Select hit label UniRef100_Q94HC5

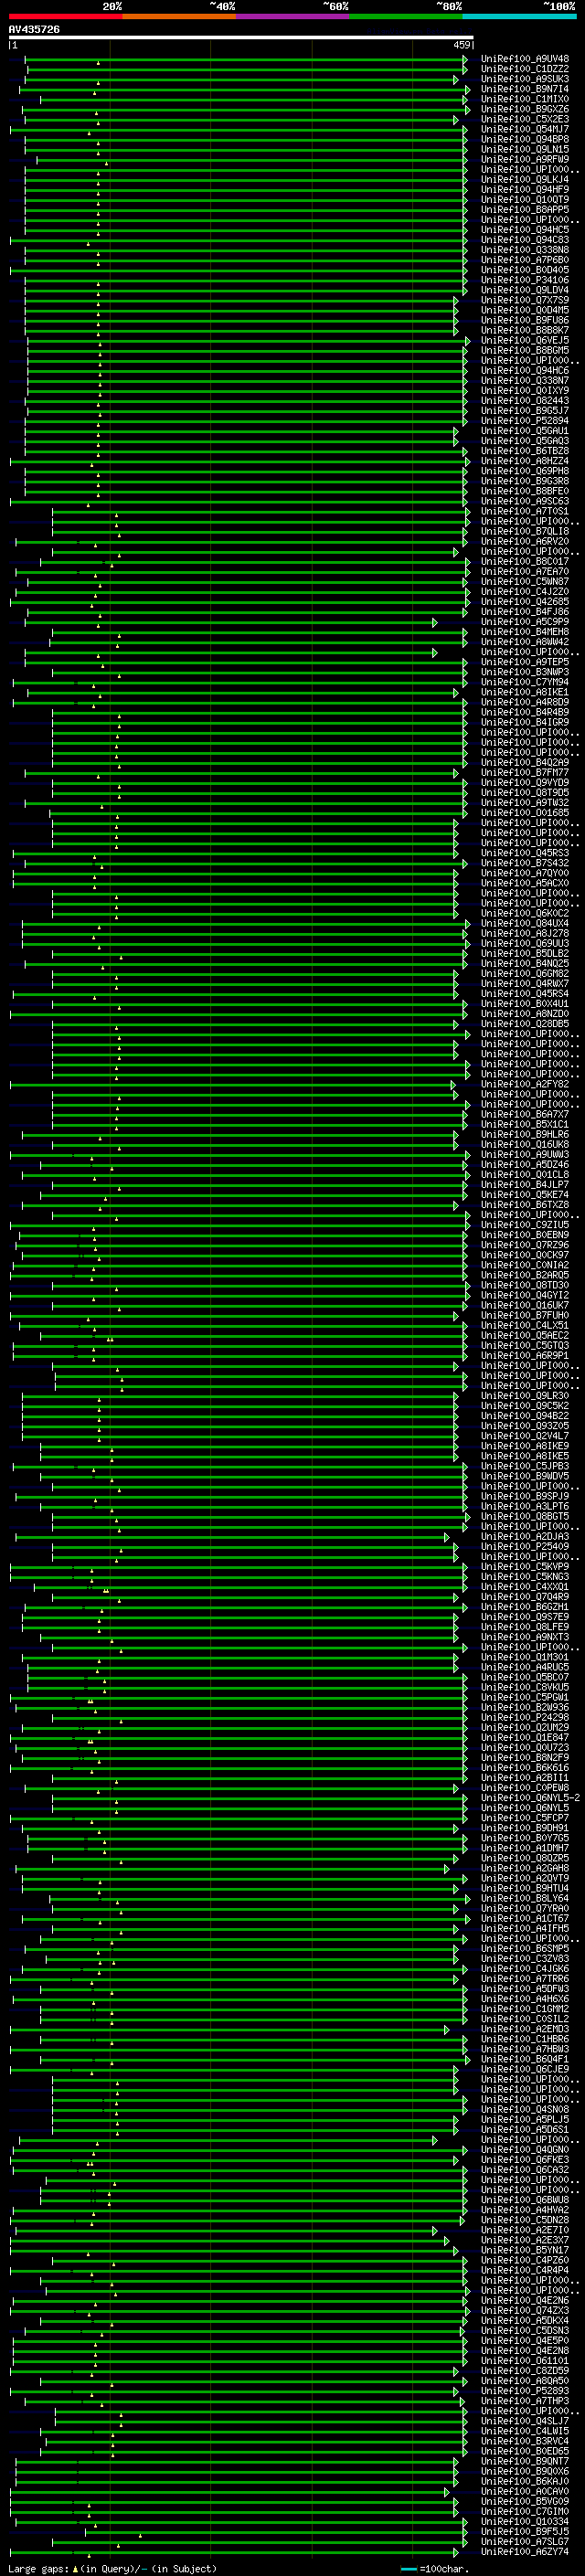[x=525, y=230]
